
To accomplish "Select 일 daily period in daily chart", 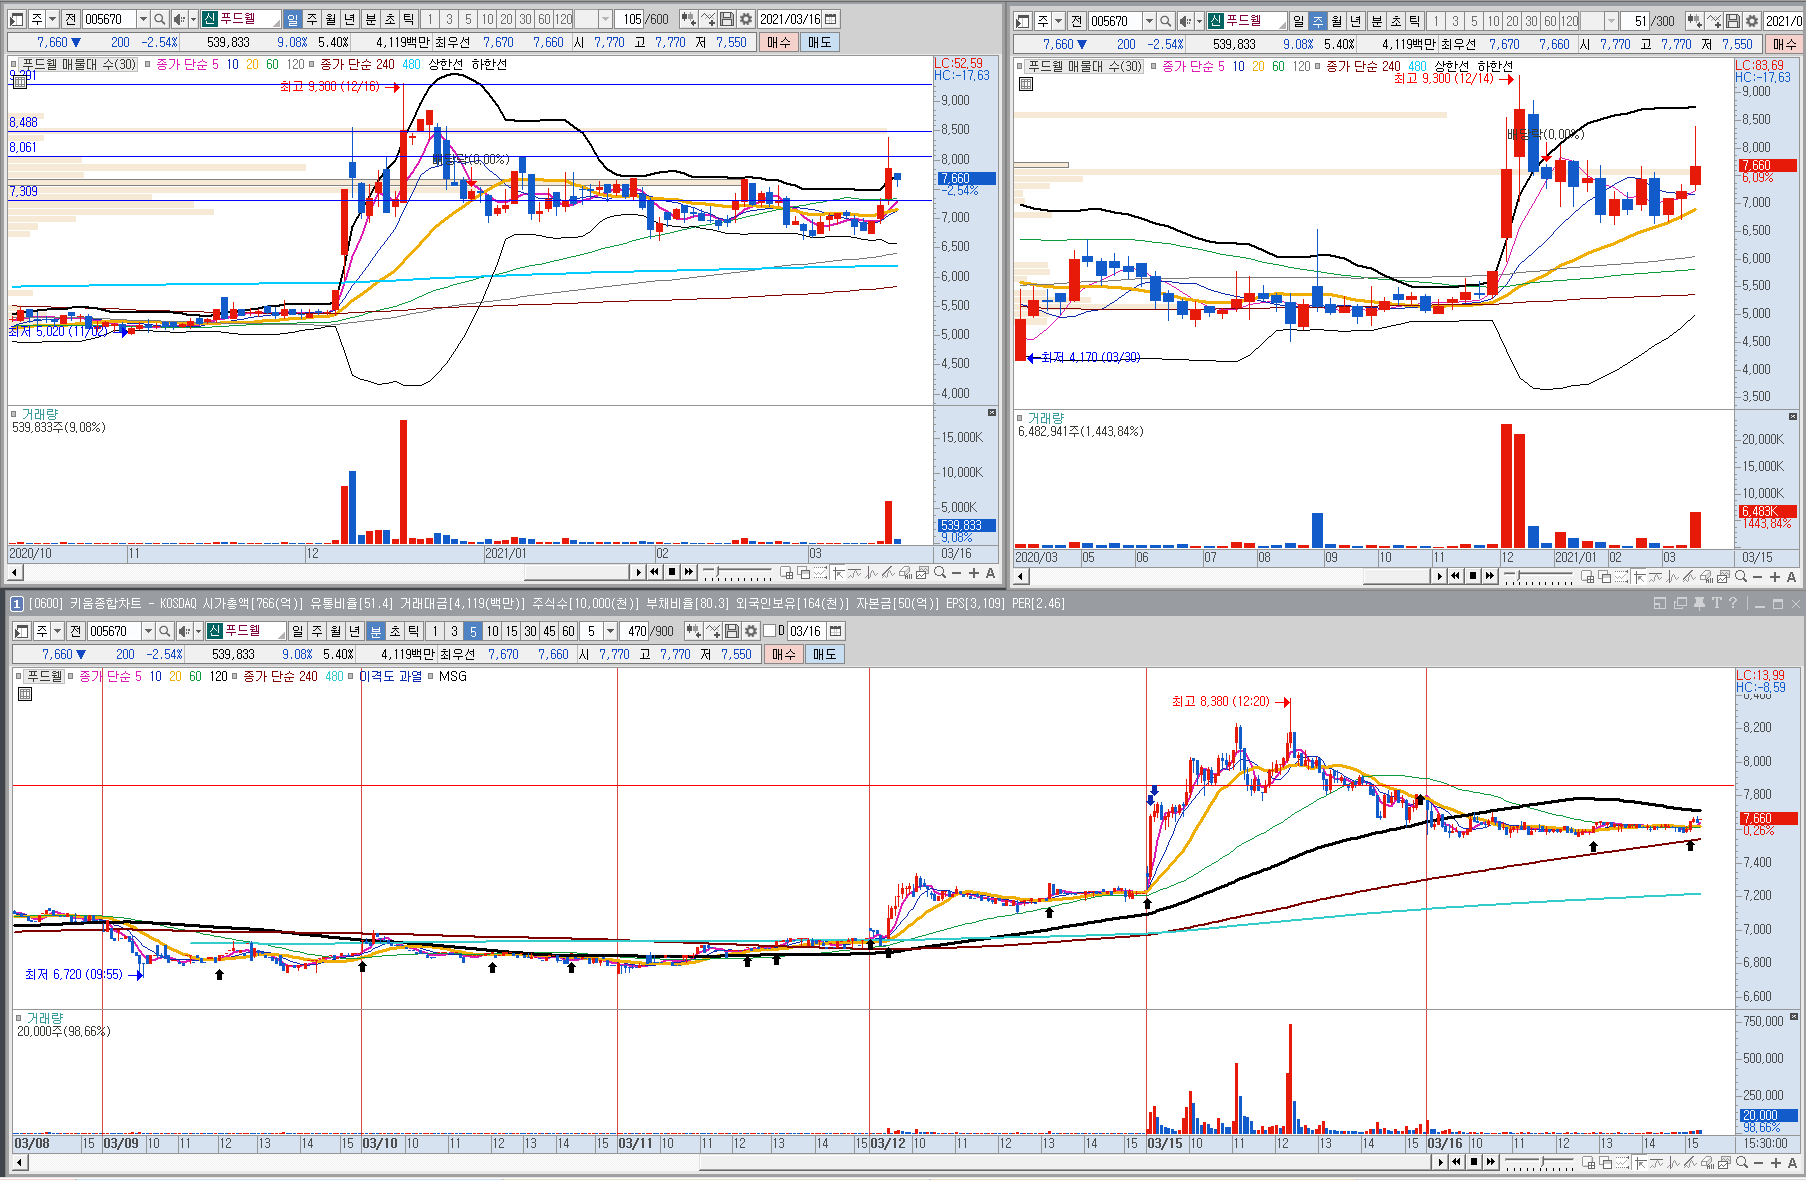I will tap(293, 19).
